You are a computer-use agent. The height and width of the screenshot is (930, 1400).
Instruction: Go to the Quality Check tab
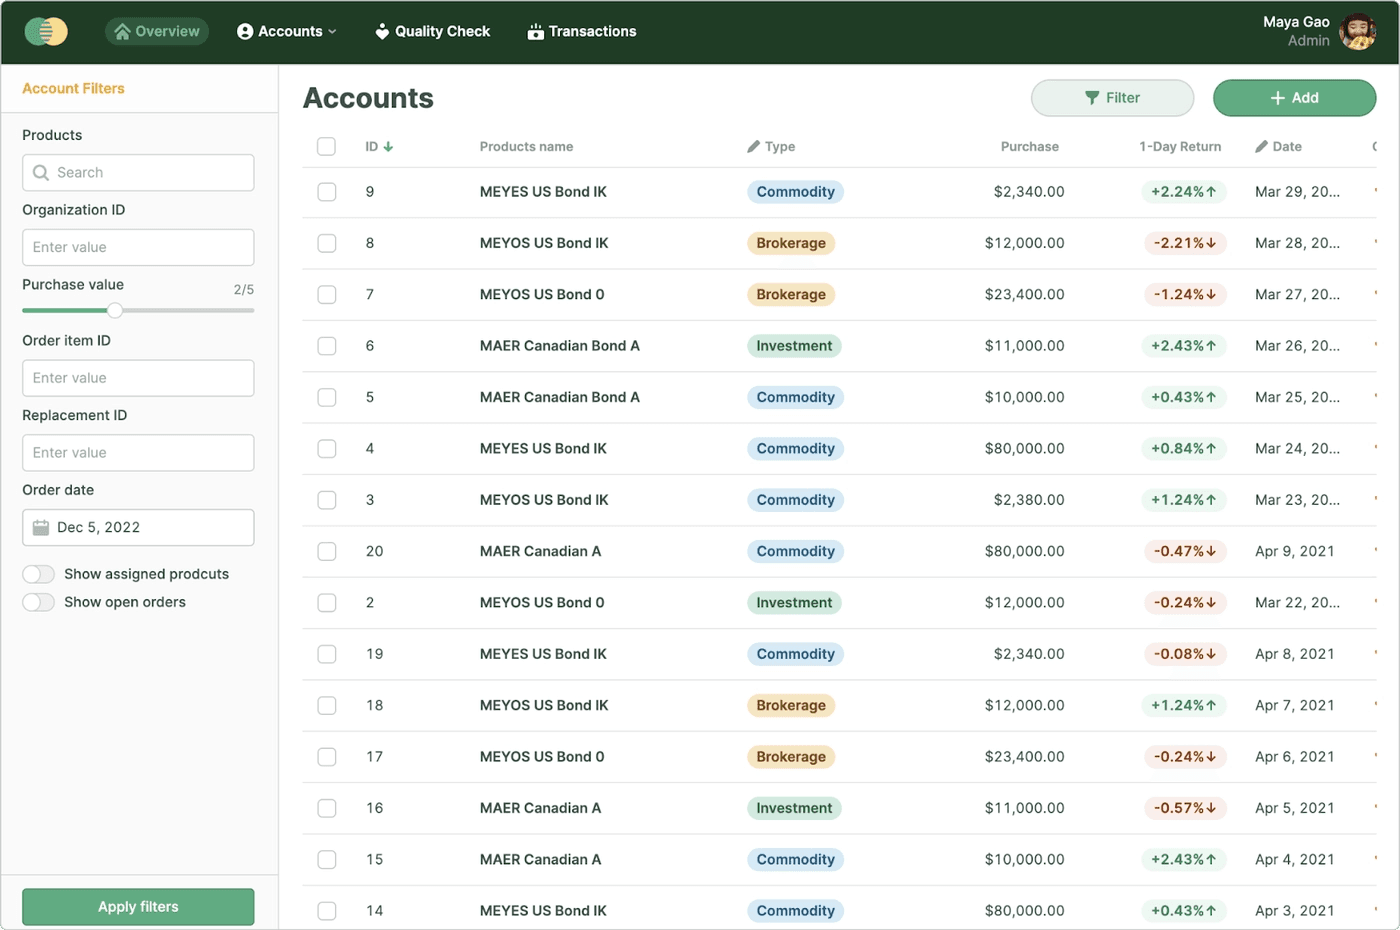click(432, 32)
